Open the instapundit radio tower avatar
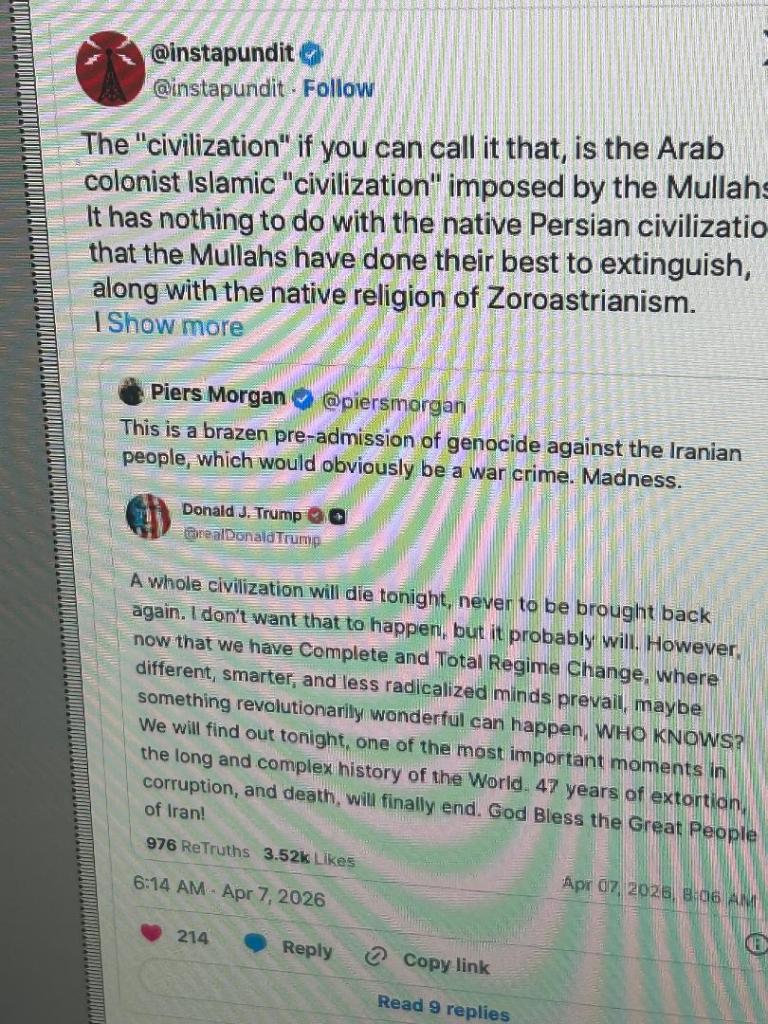The image size is (768, 1024). 110,68
